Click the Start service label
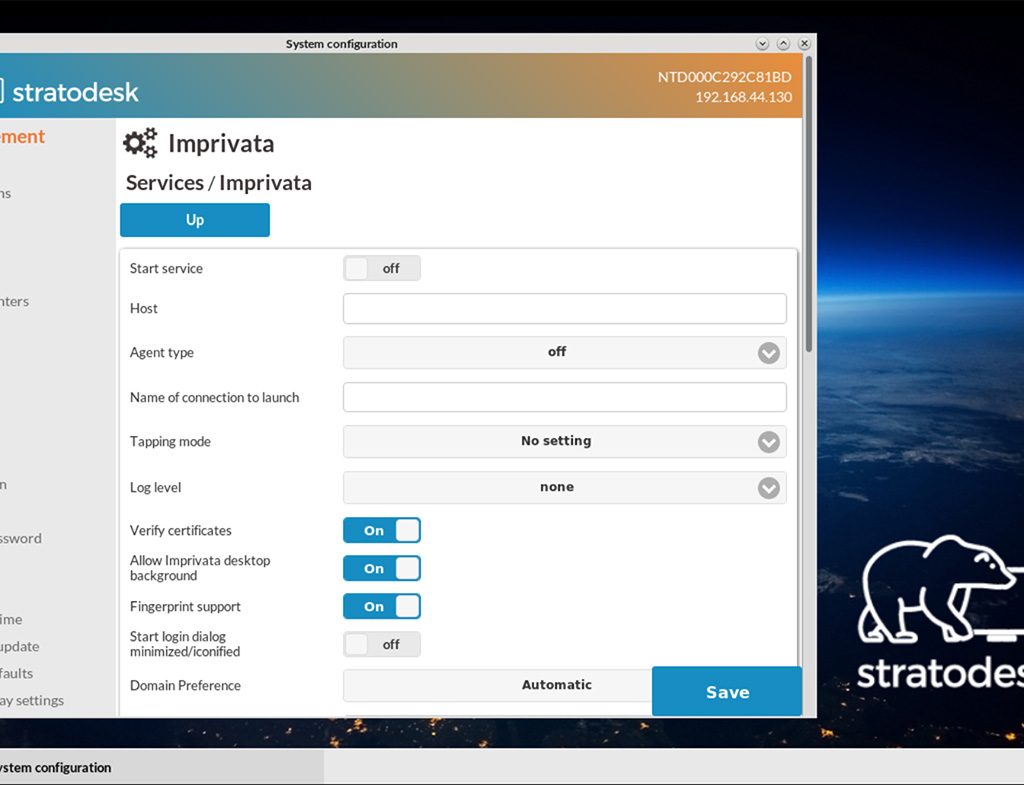This screenshot has height=785, width=1024. point(167,268)
